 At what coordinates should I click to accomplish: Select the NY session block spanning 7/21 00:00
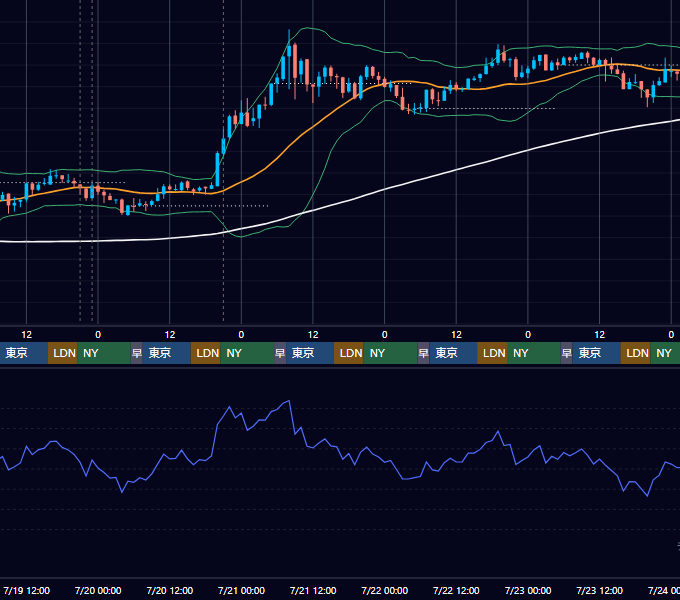(247, 353)
